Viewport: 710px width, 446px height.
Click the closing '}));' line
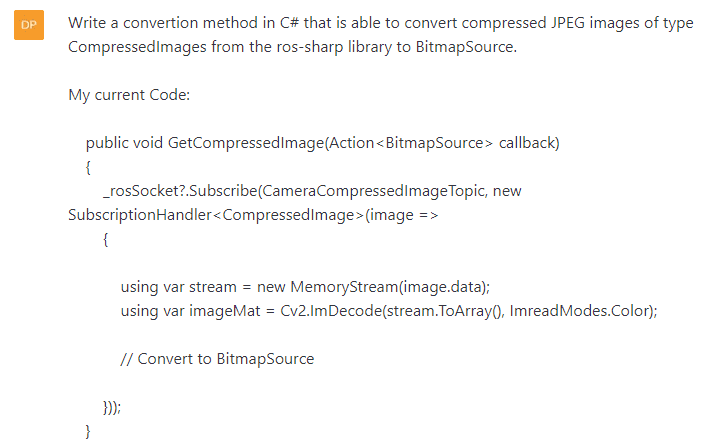[112, 408]
